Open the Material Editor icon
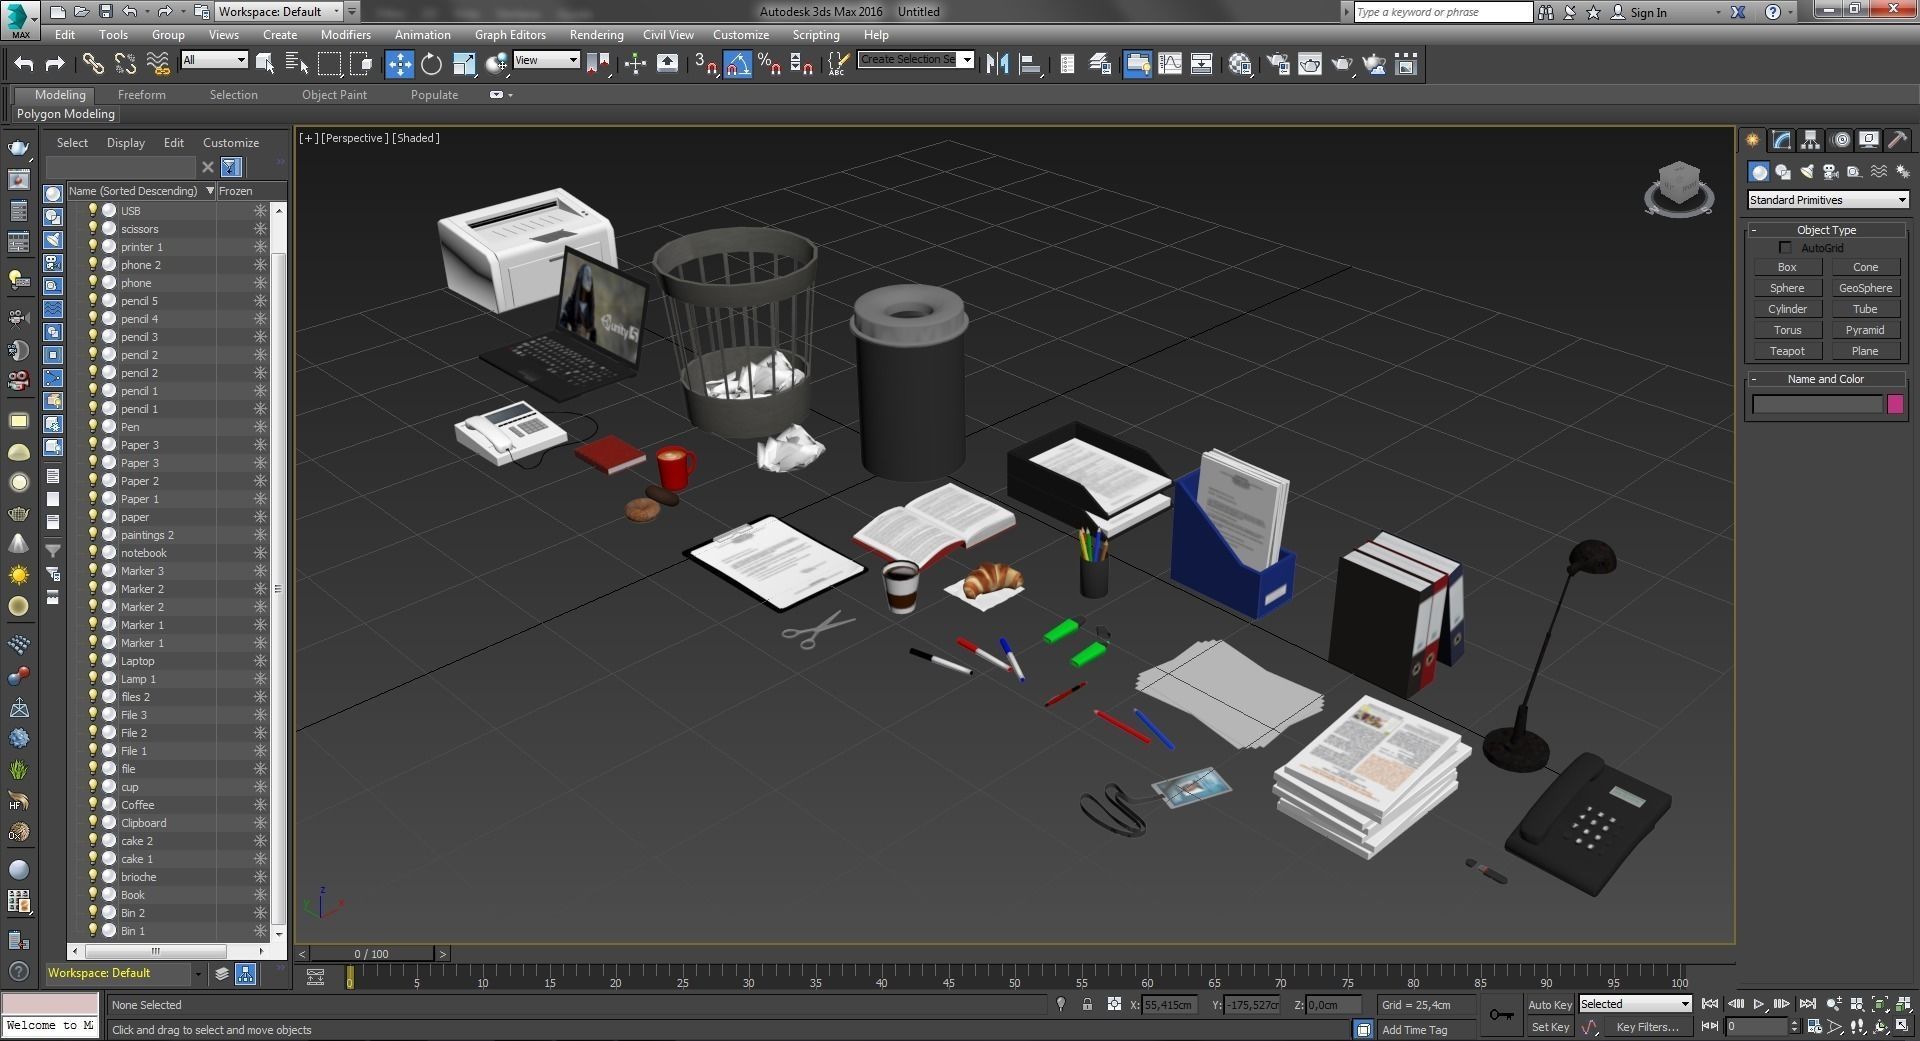 pyautogui.click(x=1240, y=64)
